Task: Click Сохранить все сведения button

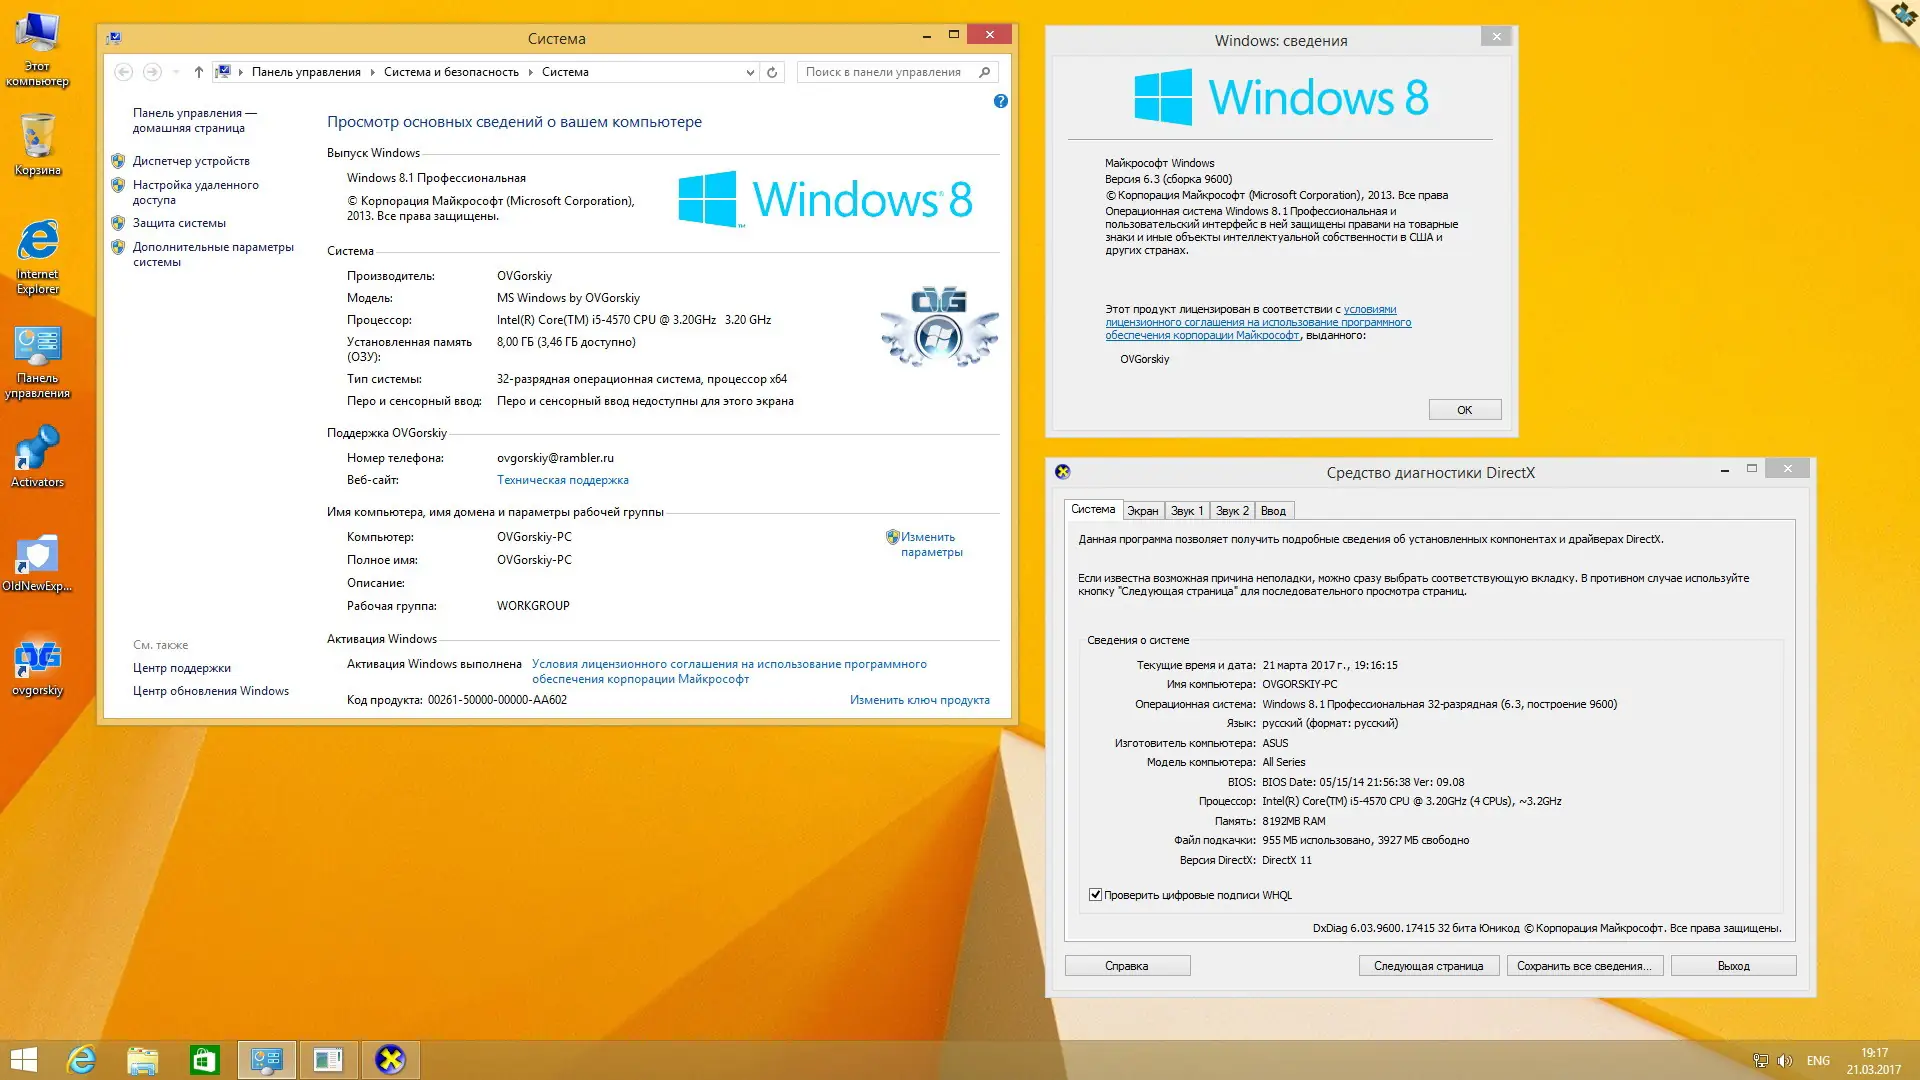Action: [x=1584, y=966]
